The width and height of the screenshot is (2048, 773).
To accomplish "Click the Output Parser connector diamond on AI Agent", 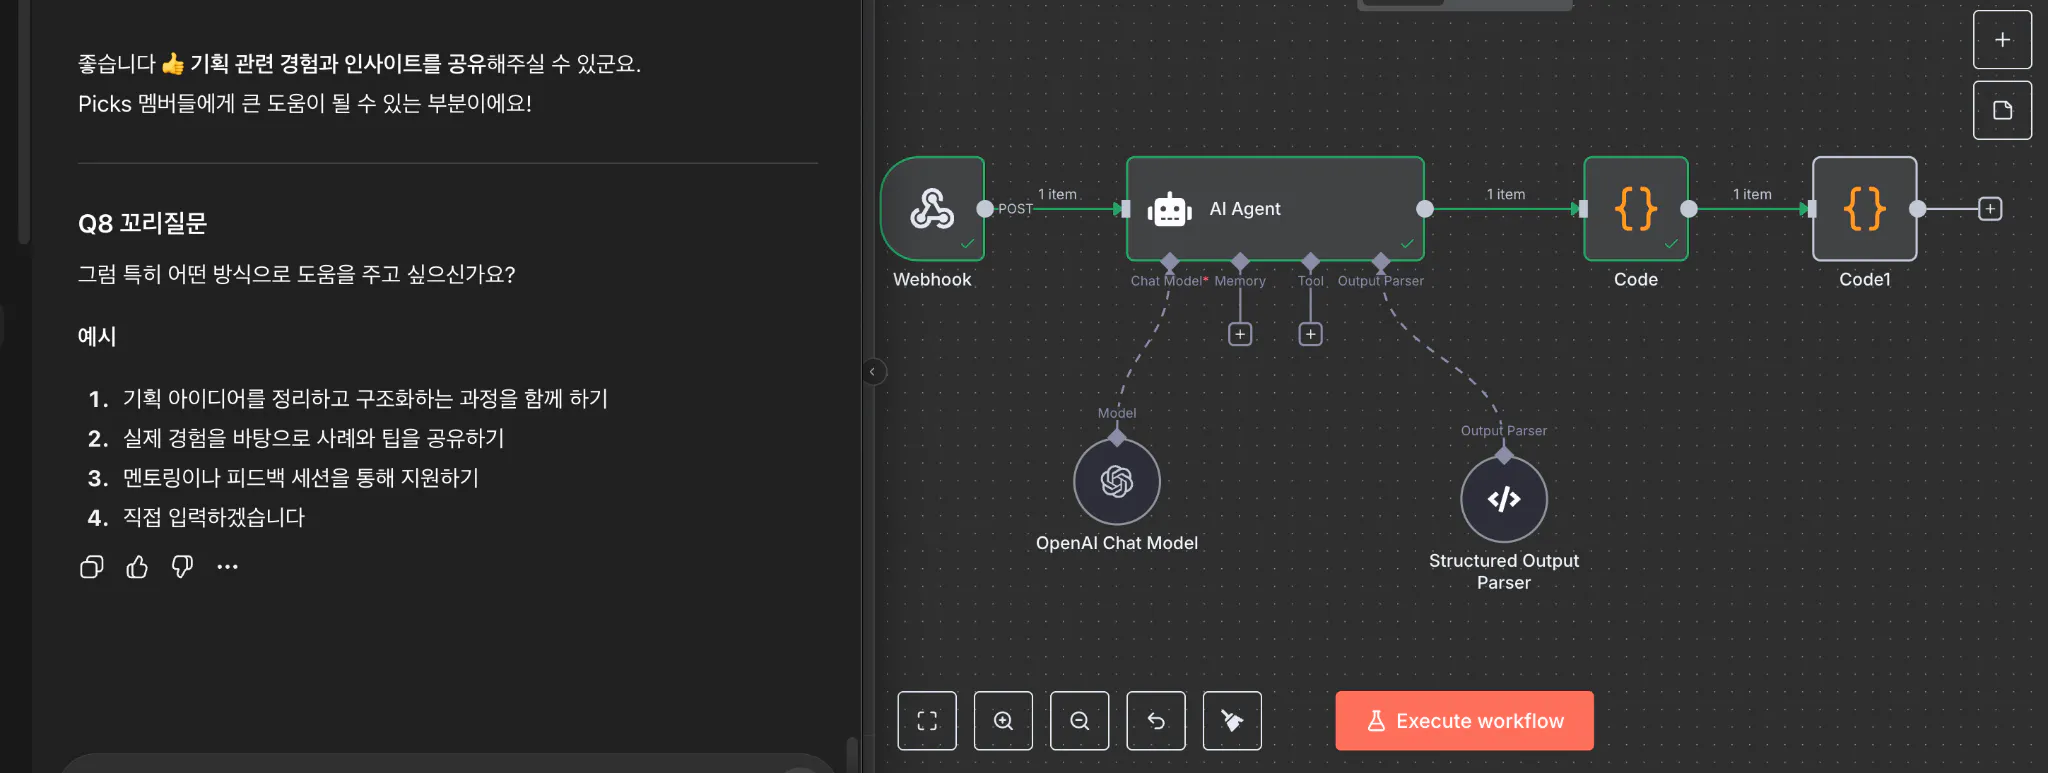I will pos(1381,262).
